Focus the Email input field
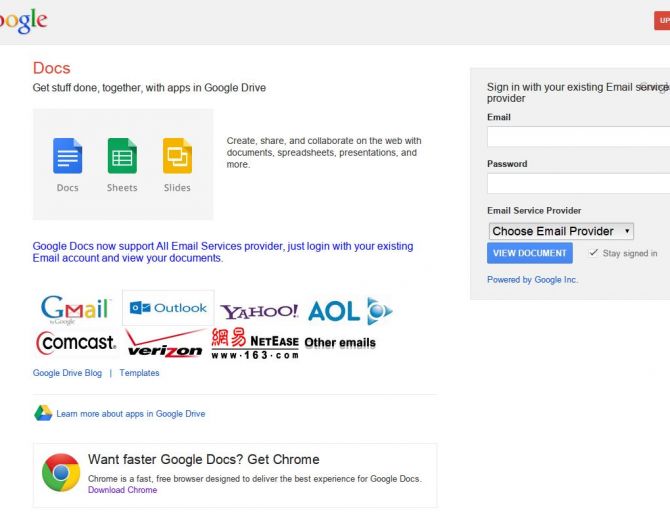Image resolution: width=670 pixels, height=512 pixels. [x=578, y=137]
